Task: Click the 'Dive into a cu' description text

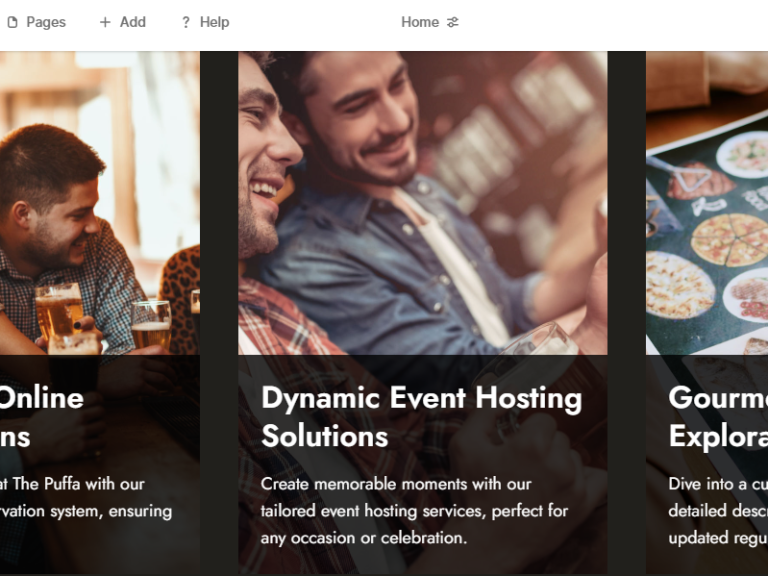Action: tap(717, 484)
